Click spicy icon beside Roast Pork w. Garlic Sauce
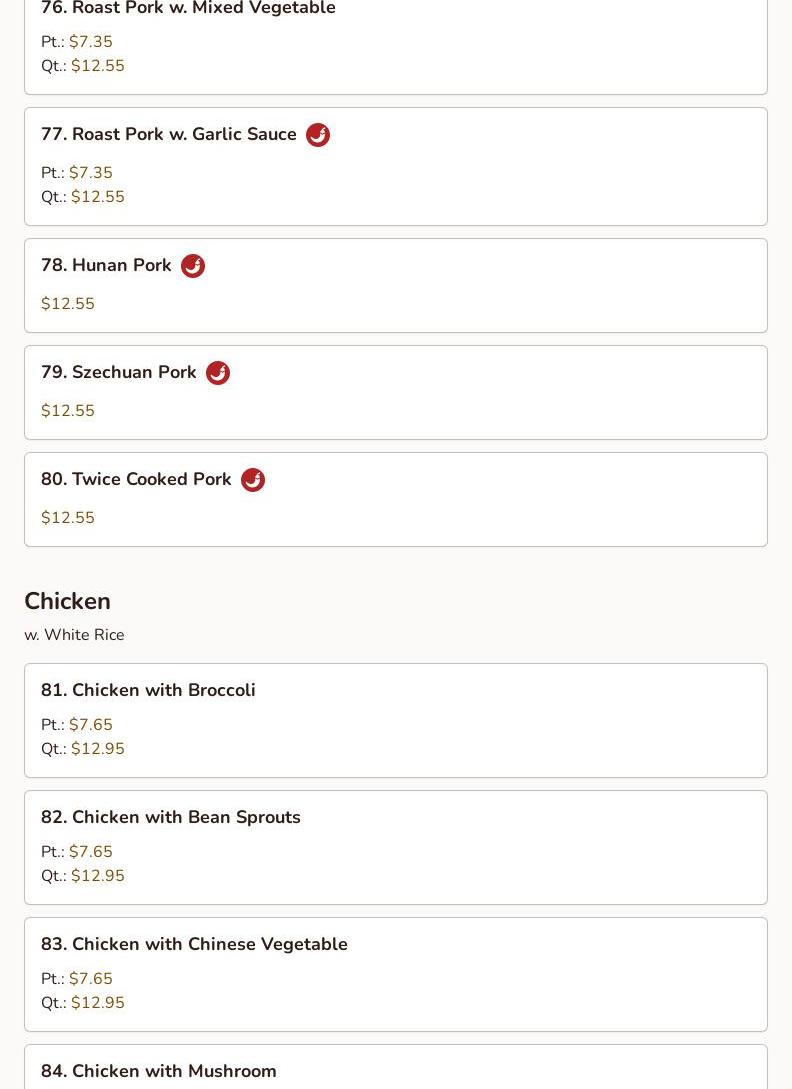The image size is (792, 1089). (x=318, y=135)
